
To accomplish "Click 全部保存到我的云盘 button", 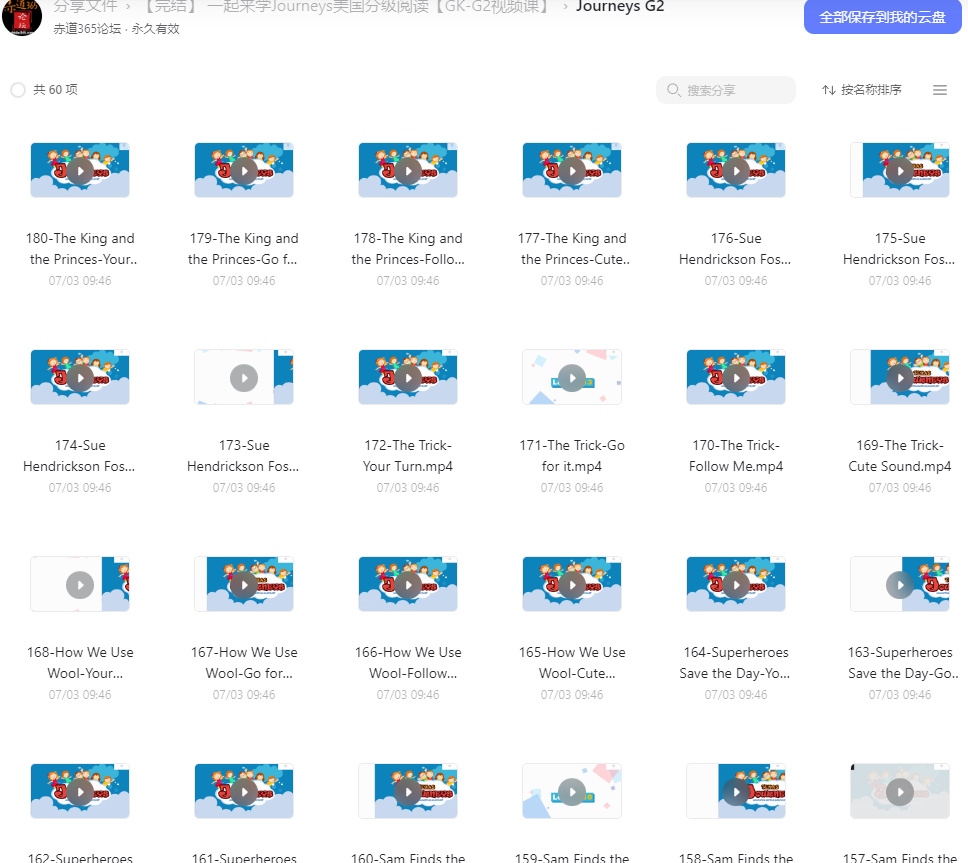I will tap(882, 17).
